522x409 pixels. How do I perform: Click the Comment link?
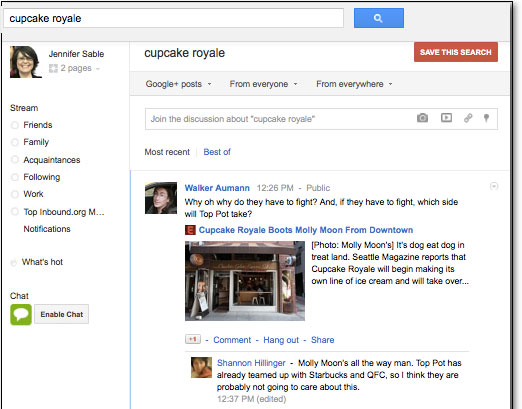point(232,340)
